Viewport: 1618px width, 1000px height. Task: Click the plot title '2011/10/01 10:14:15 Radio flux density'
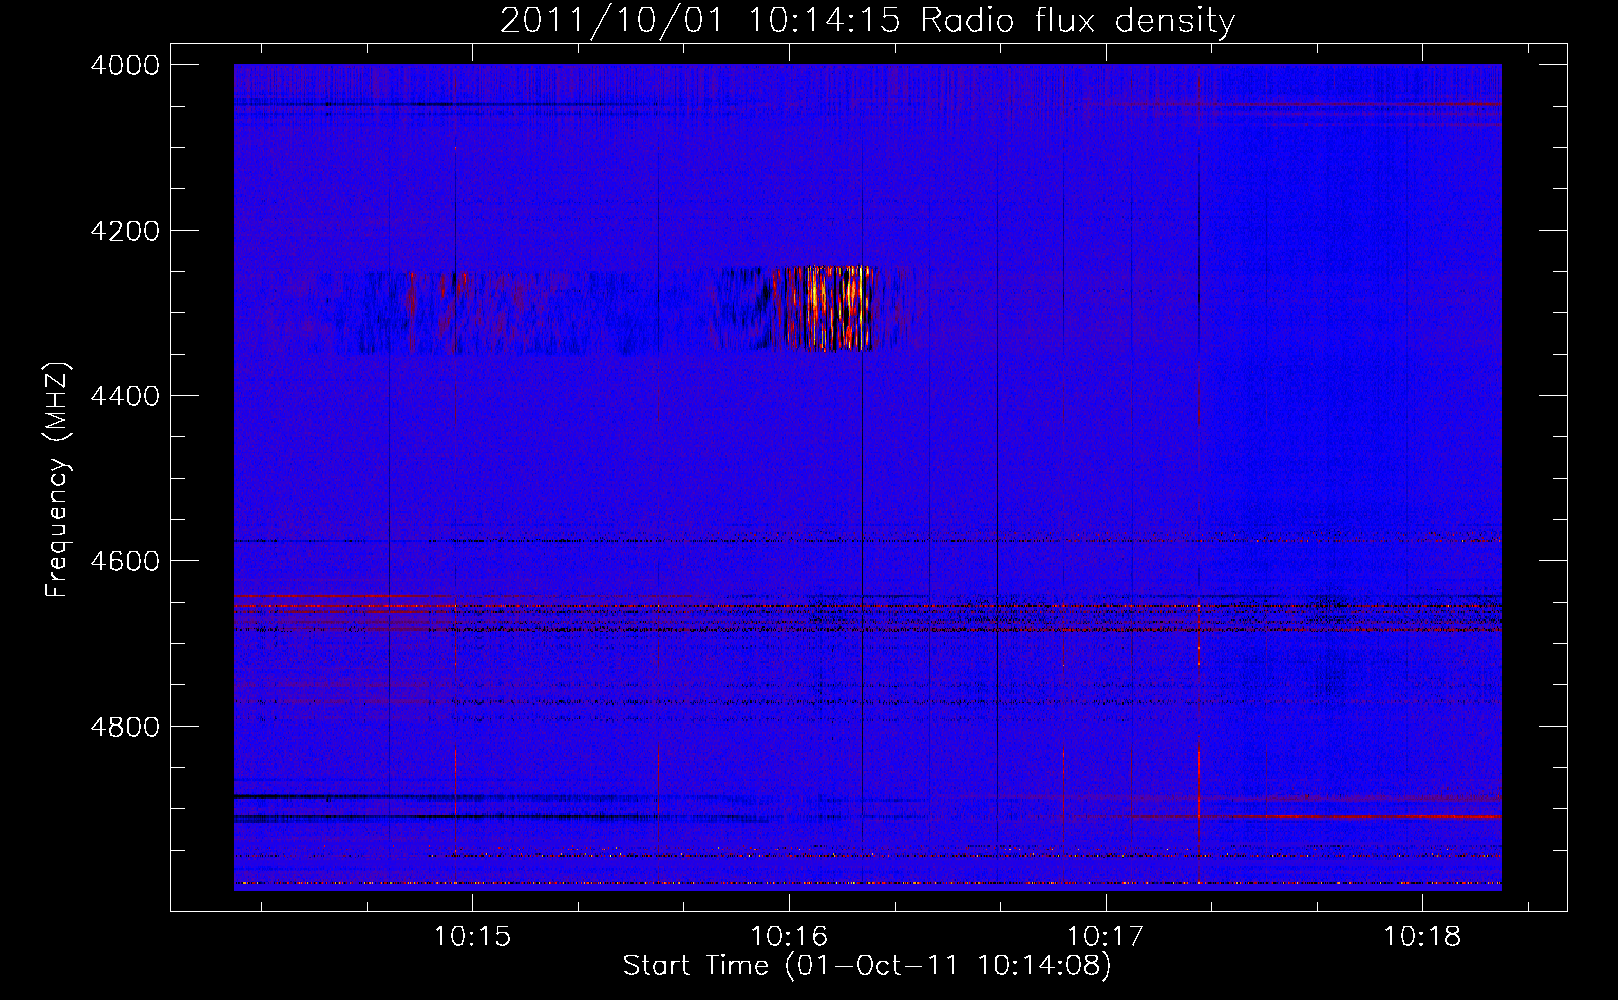(867, 20)
